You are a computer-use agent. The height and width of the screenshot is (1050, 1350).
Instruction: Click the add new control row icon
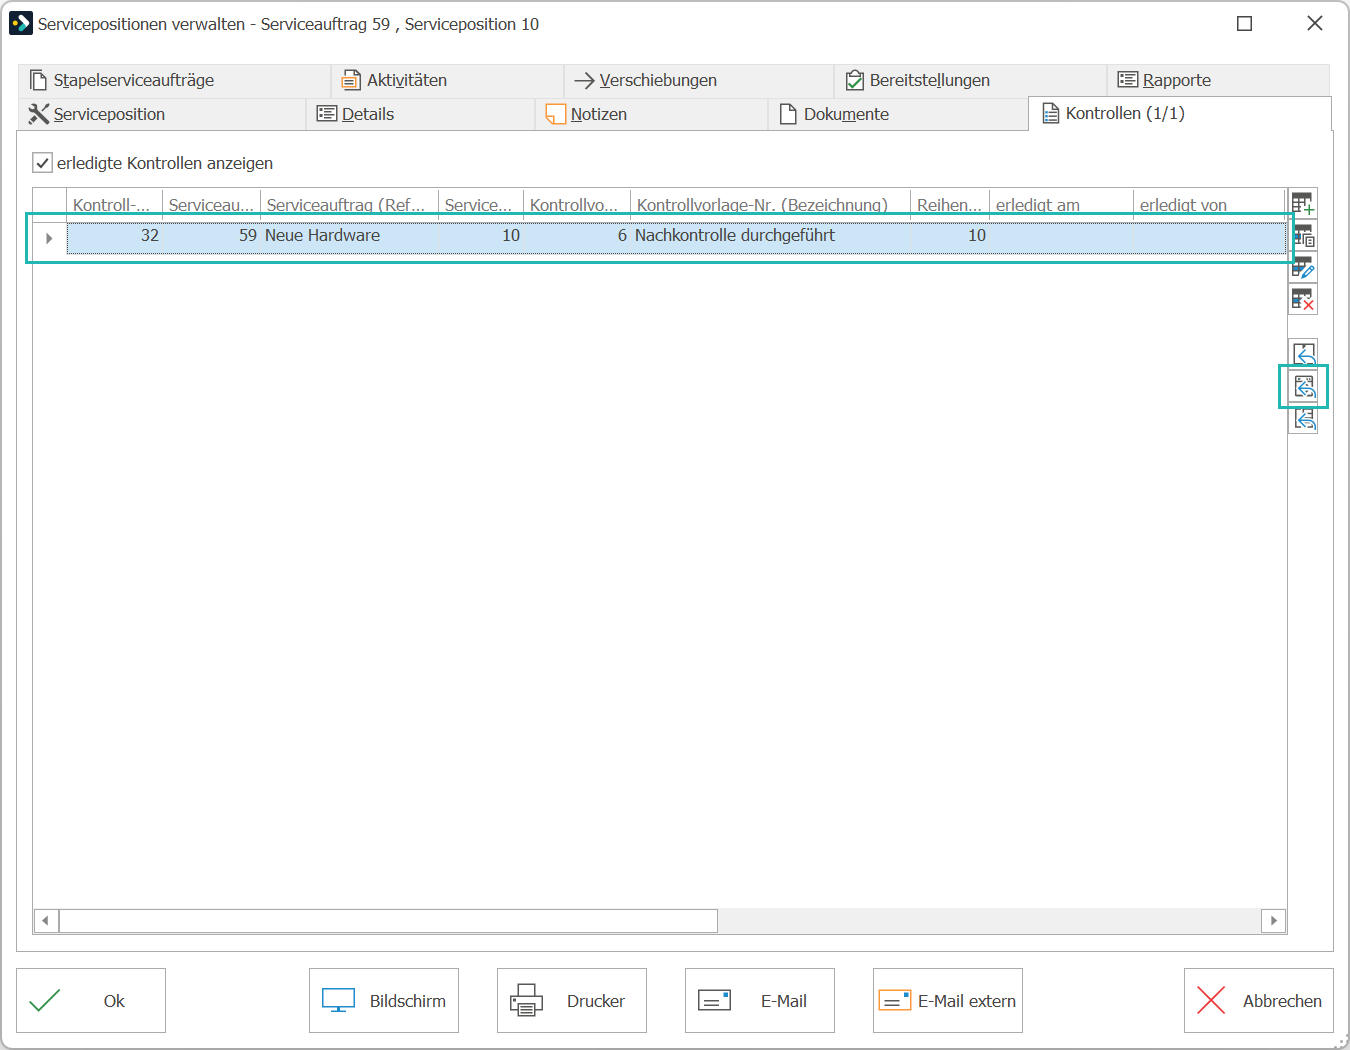coord(1303,204)
